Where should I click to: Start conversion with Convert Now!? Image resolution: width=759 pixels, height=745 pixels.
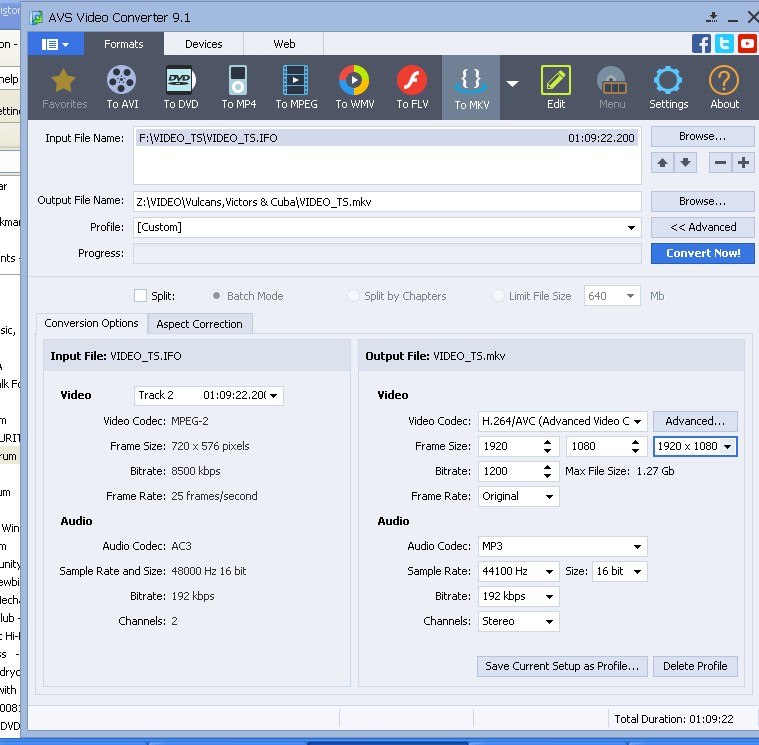tap(702, 253)
